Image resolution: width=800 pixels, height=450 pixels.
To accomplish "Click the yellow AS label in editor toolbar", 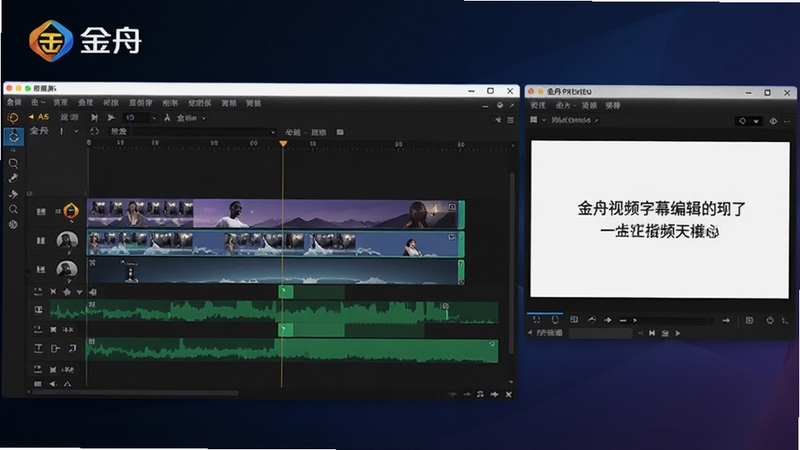I will (43, 117).
